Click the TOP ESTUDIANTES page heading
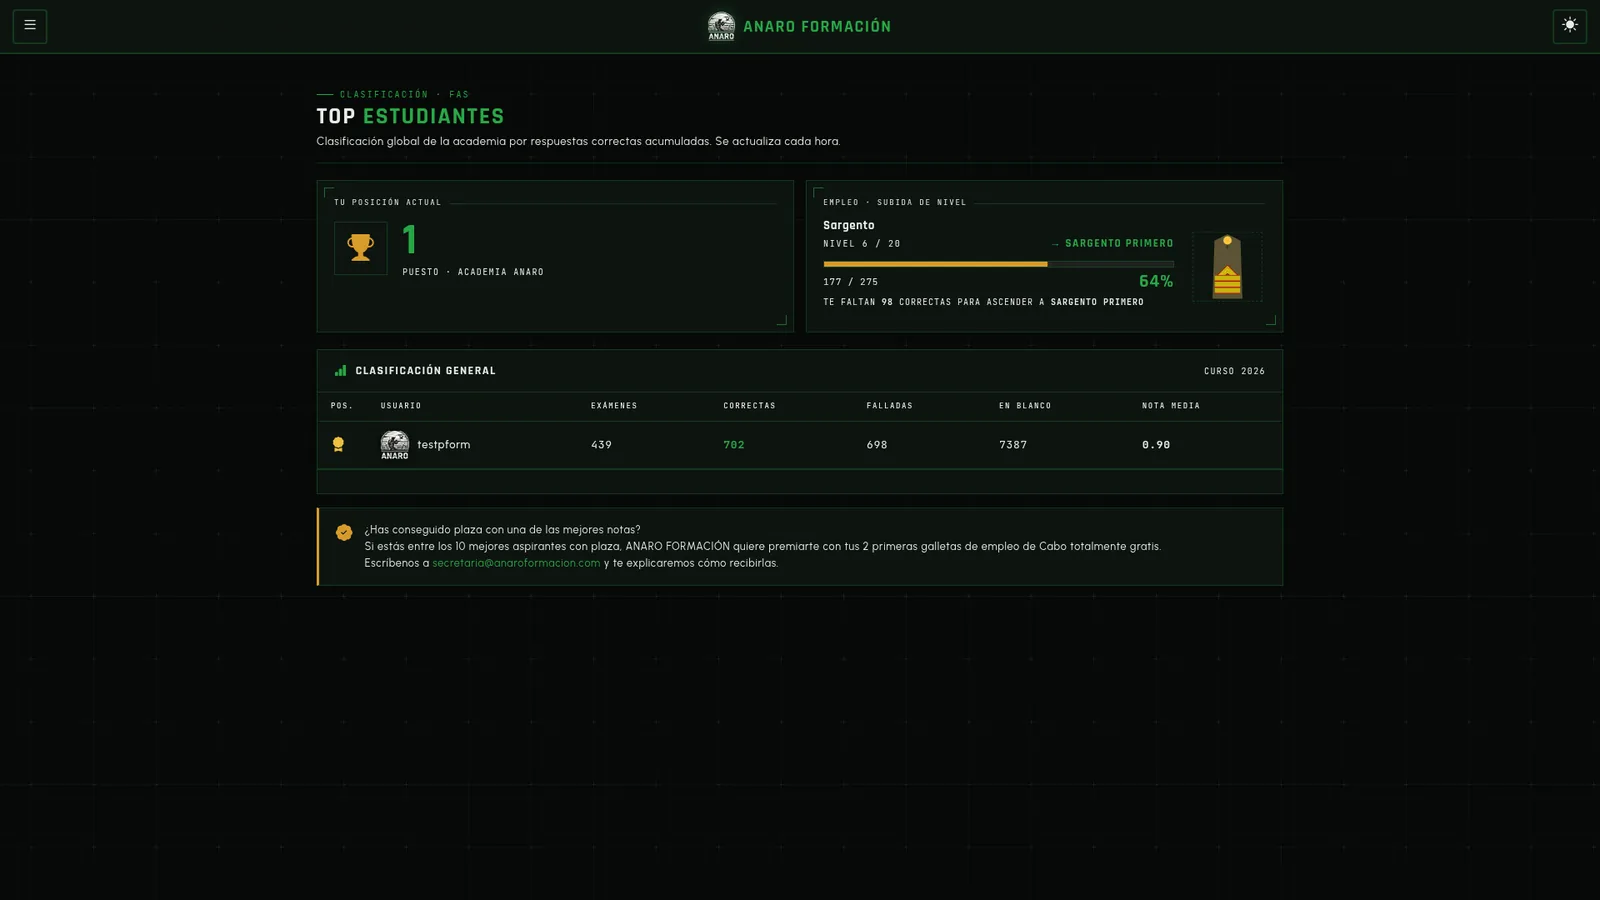Image resolution: width=1600 pixels, height=900 pixels. (411, 117)
